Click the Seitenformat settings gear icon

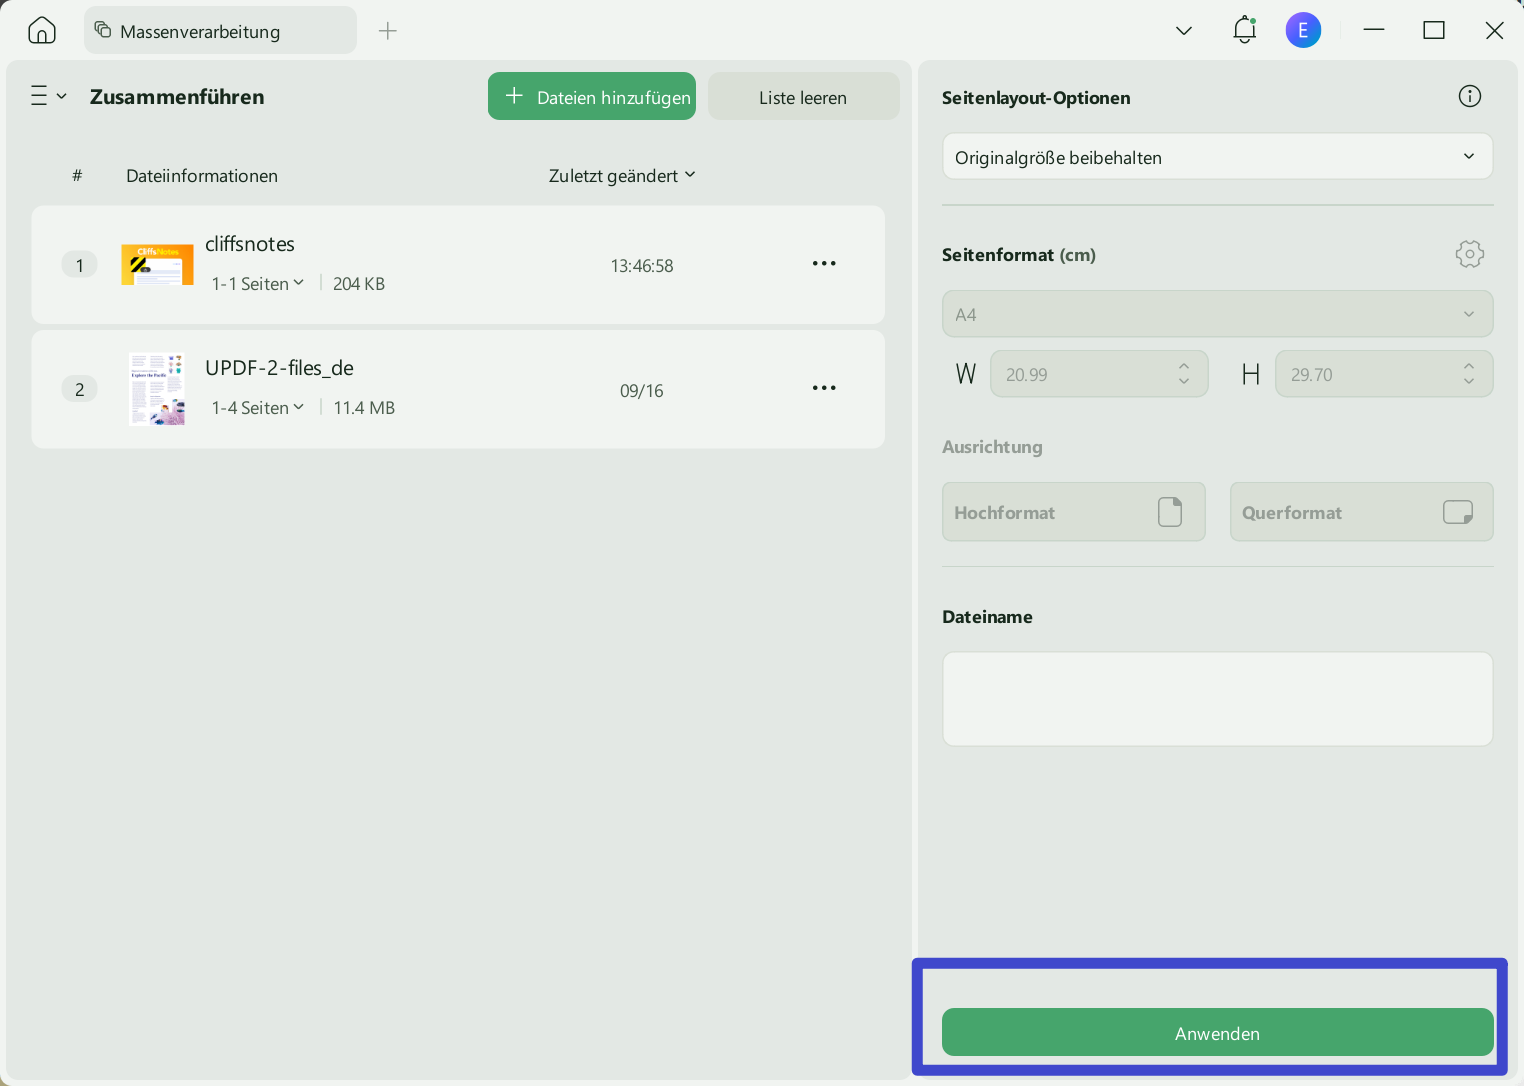[x=1469, y=254]
